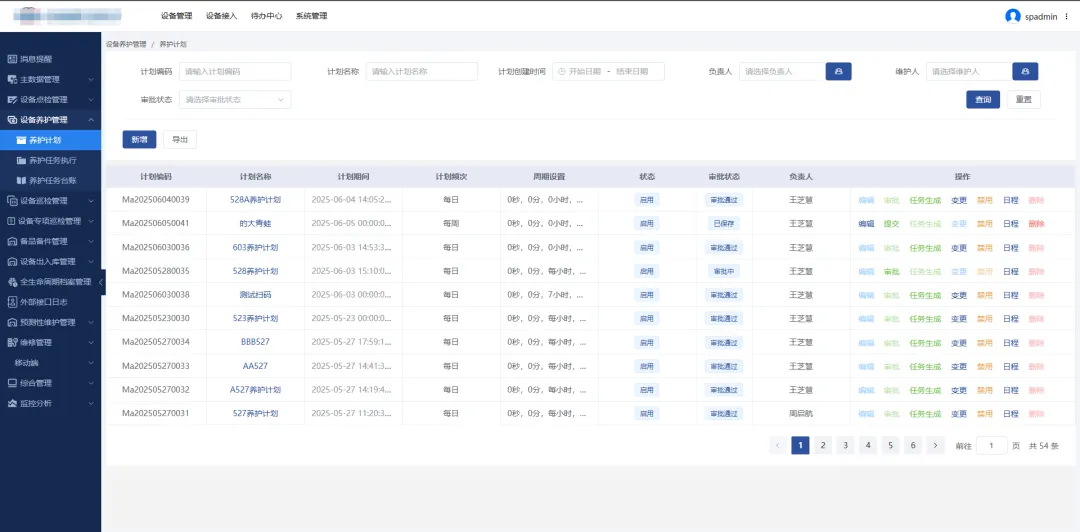Click the 养护任务执行 folder icon
Screen dimensions: 1080x532
pos(21,161)
